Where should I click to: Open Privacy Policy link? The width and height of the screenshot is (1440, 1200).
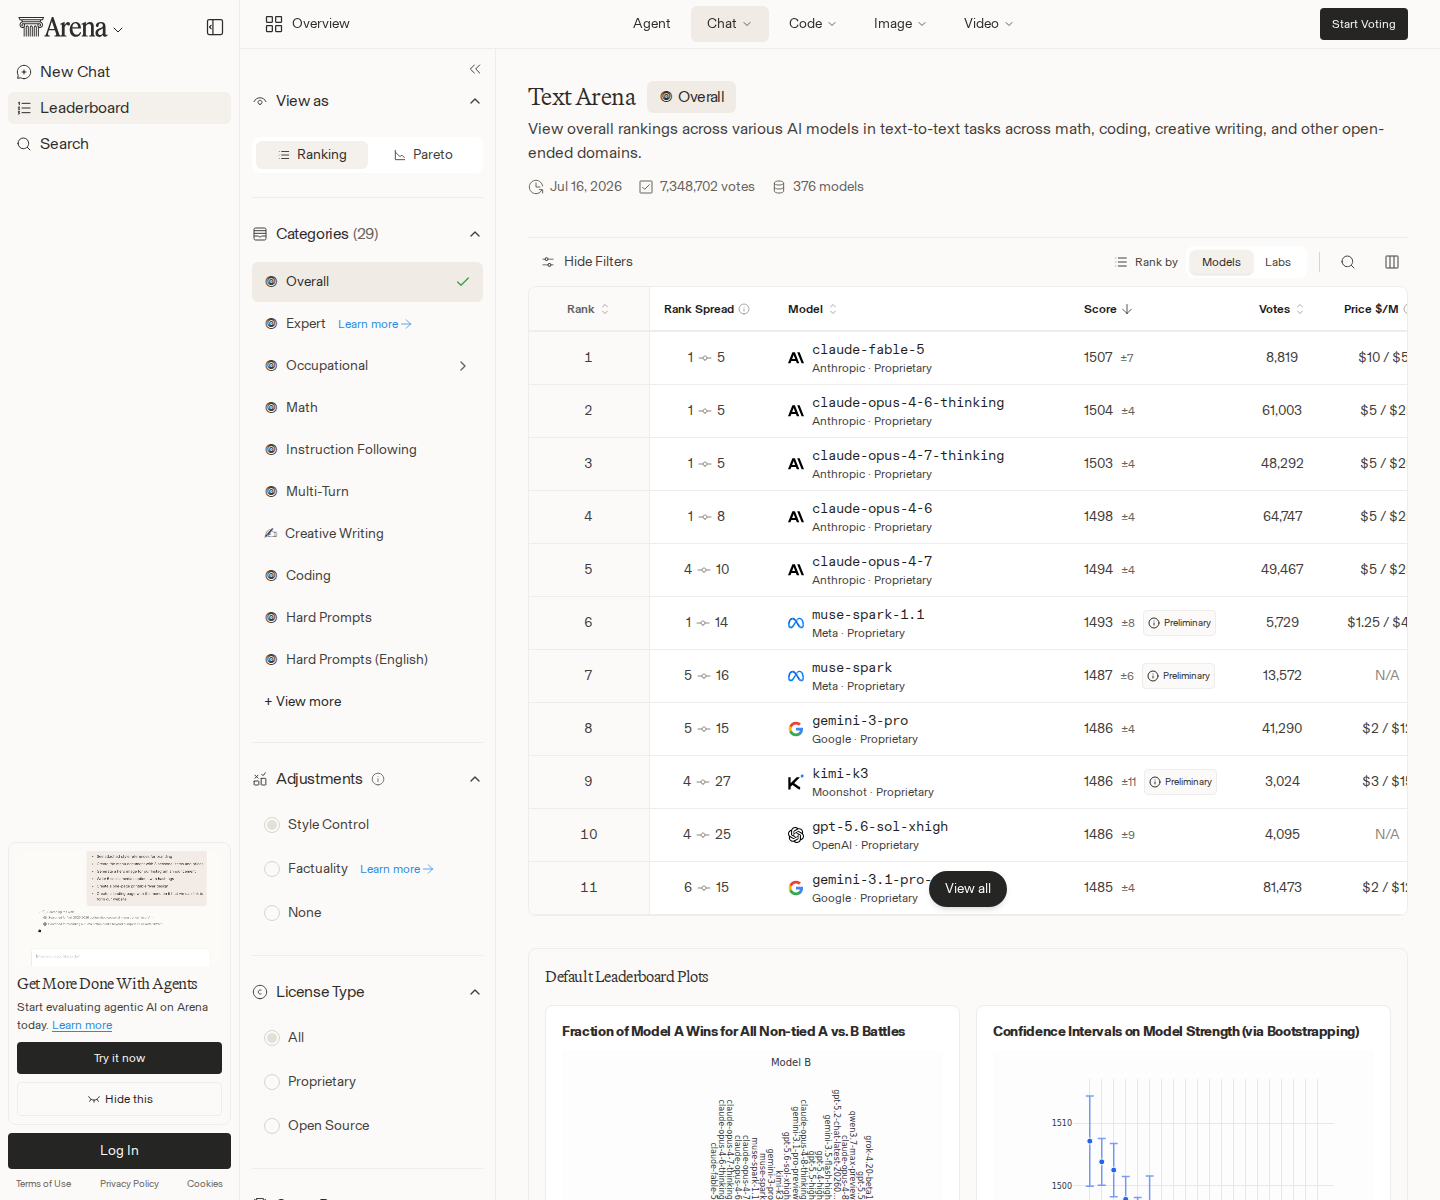pos(129,1184)
